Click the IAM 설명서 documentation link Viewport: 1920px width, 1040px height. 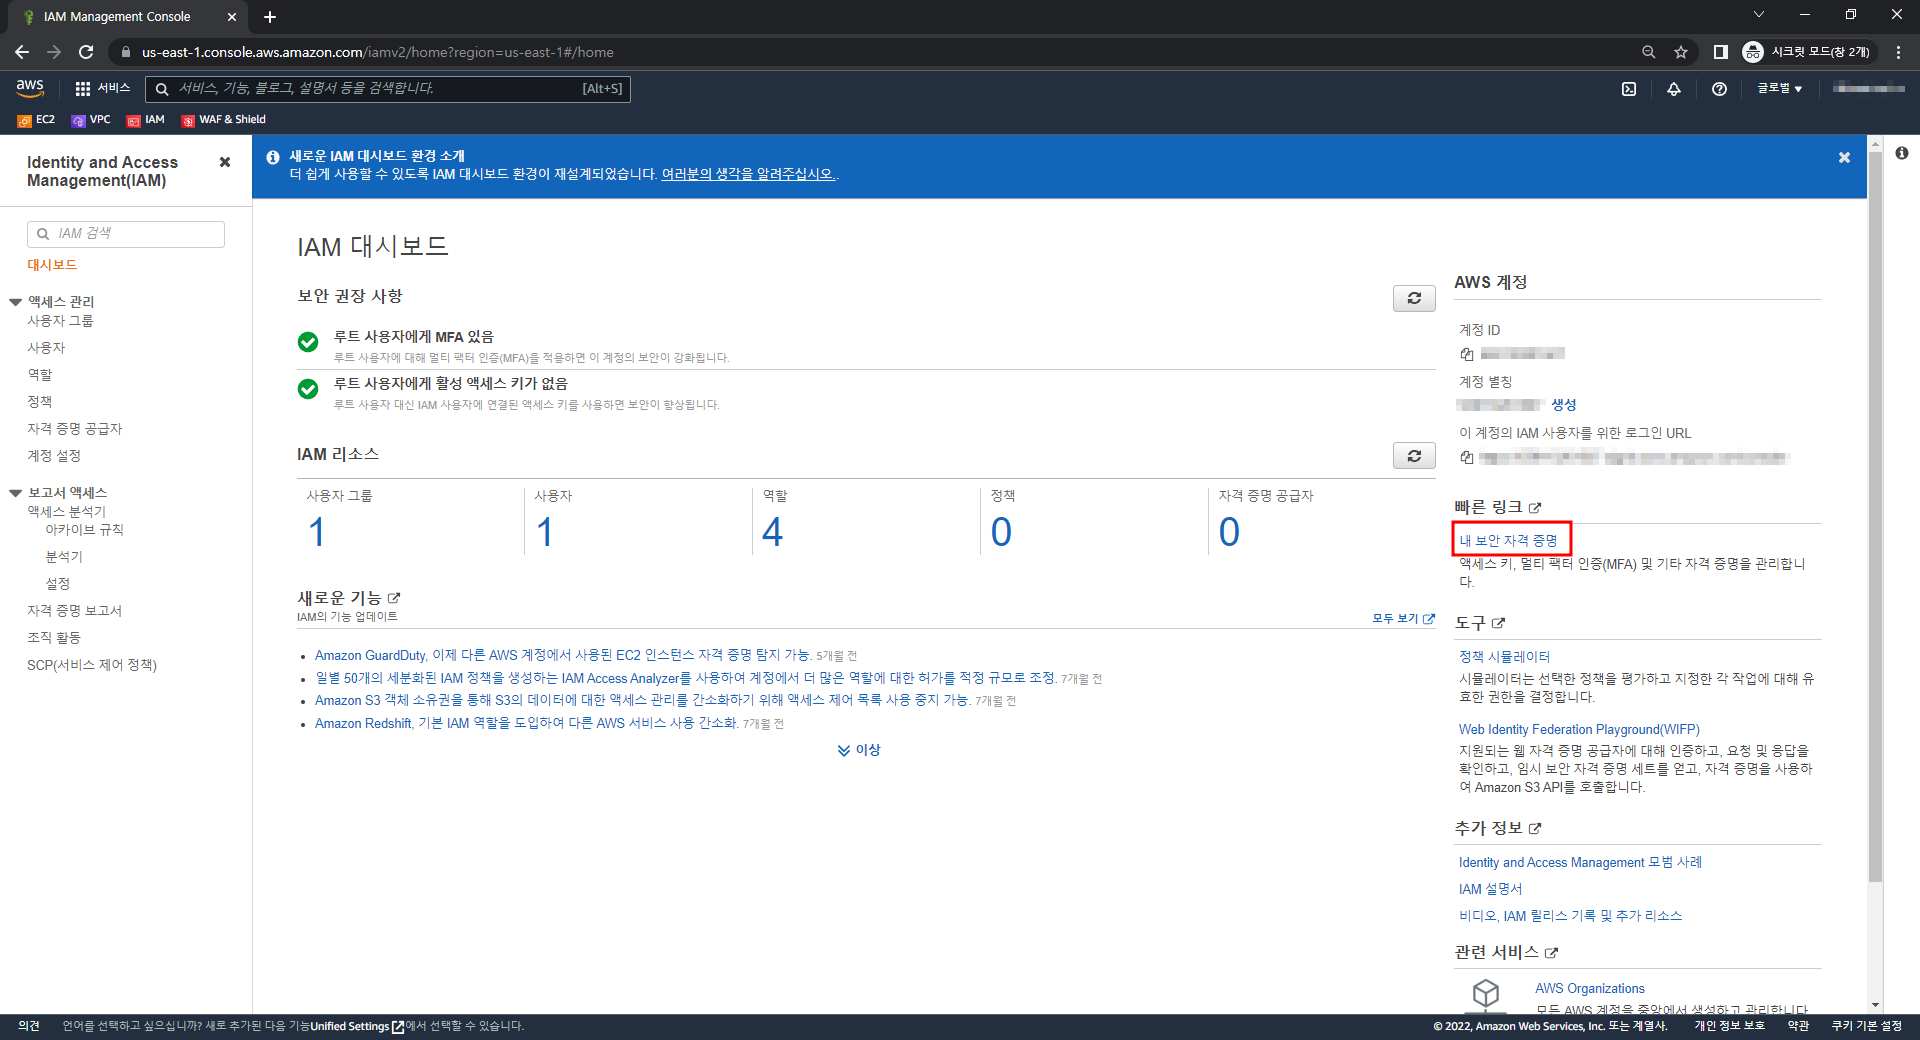(1490, 890)
